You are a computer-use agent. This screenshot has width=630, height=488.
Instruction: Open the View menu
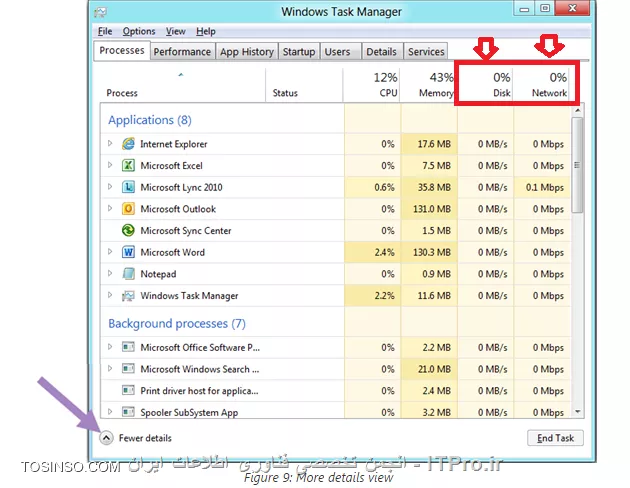coord(176,31)
